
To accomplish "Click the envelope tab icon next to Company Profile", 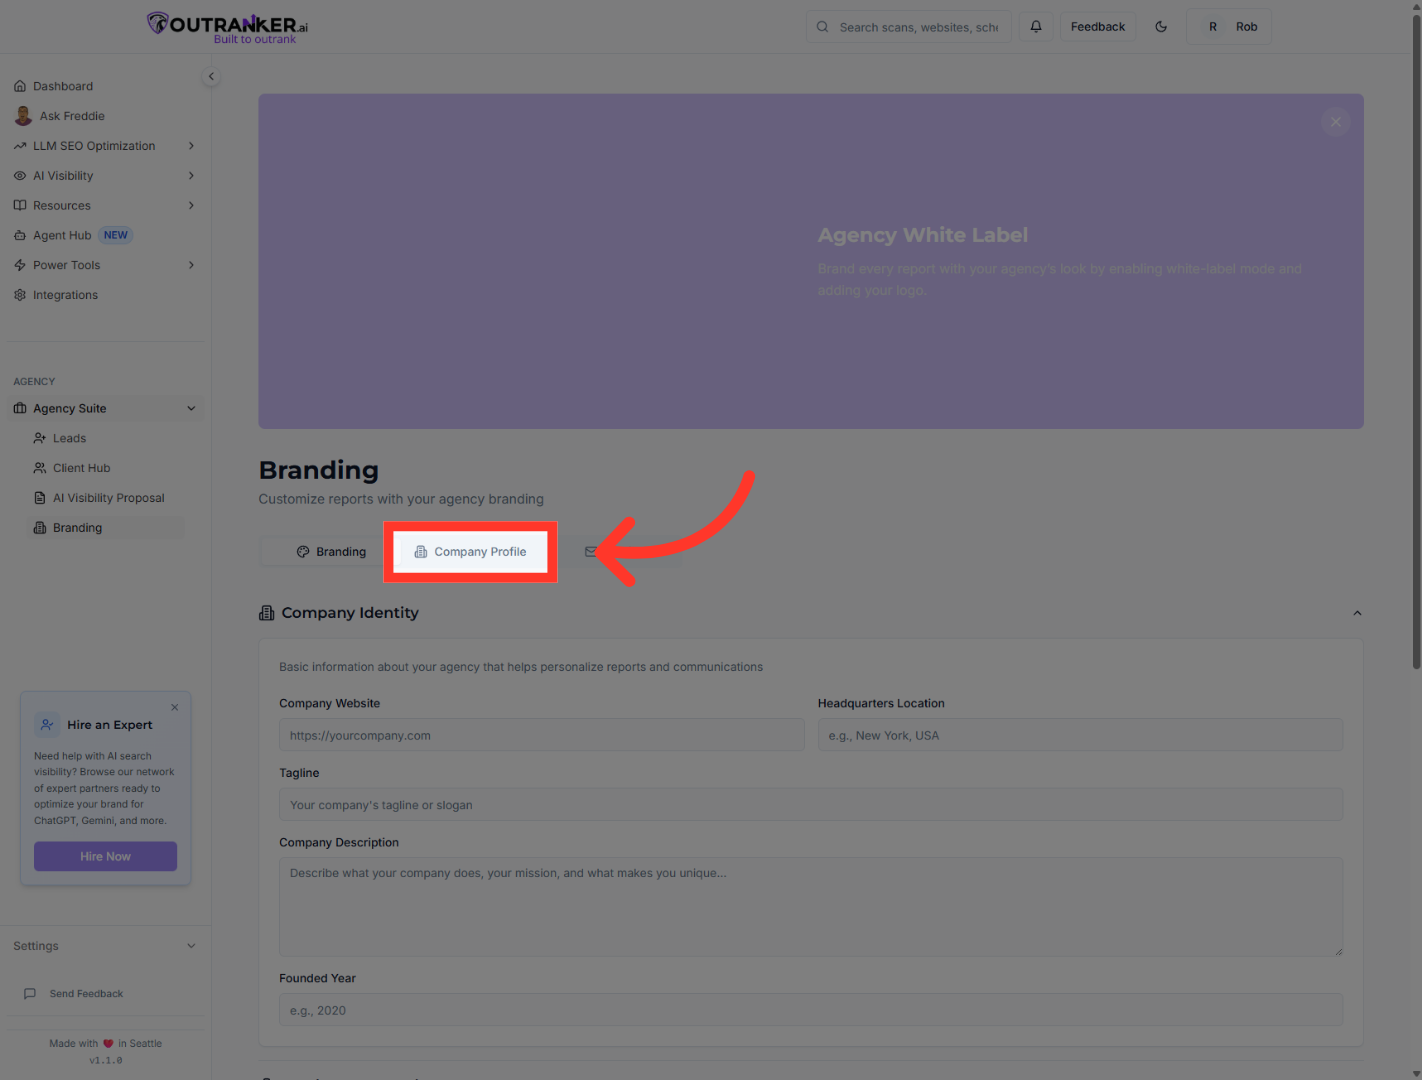I will [x=591, y=551].
